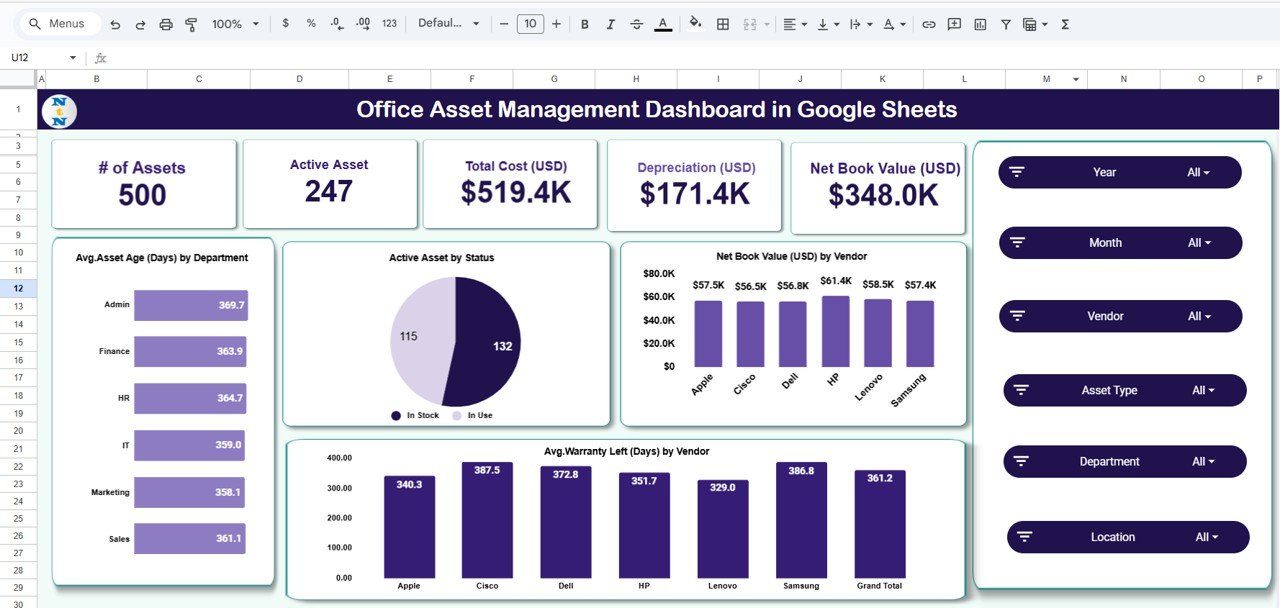Viewport: 1280px width, 608px height.
Task: Open the Year filter dropdown
Action: [1198, 172]
